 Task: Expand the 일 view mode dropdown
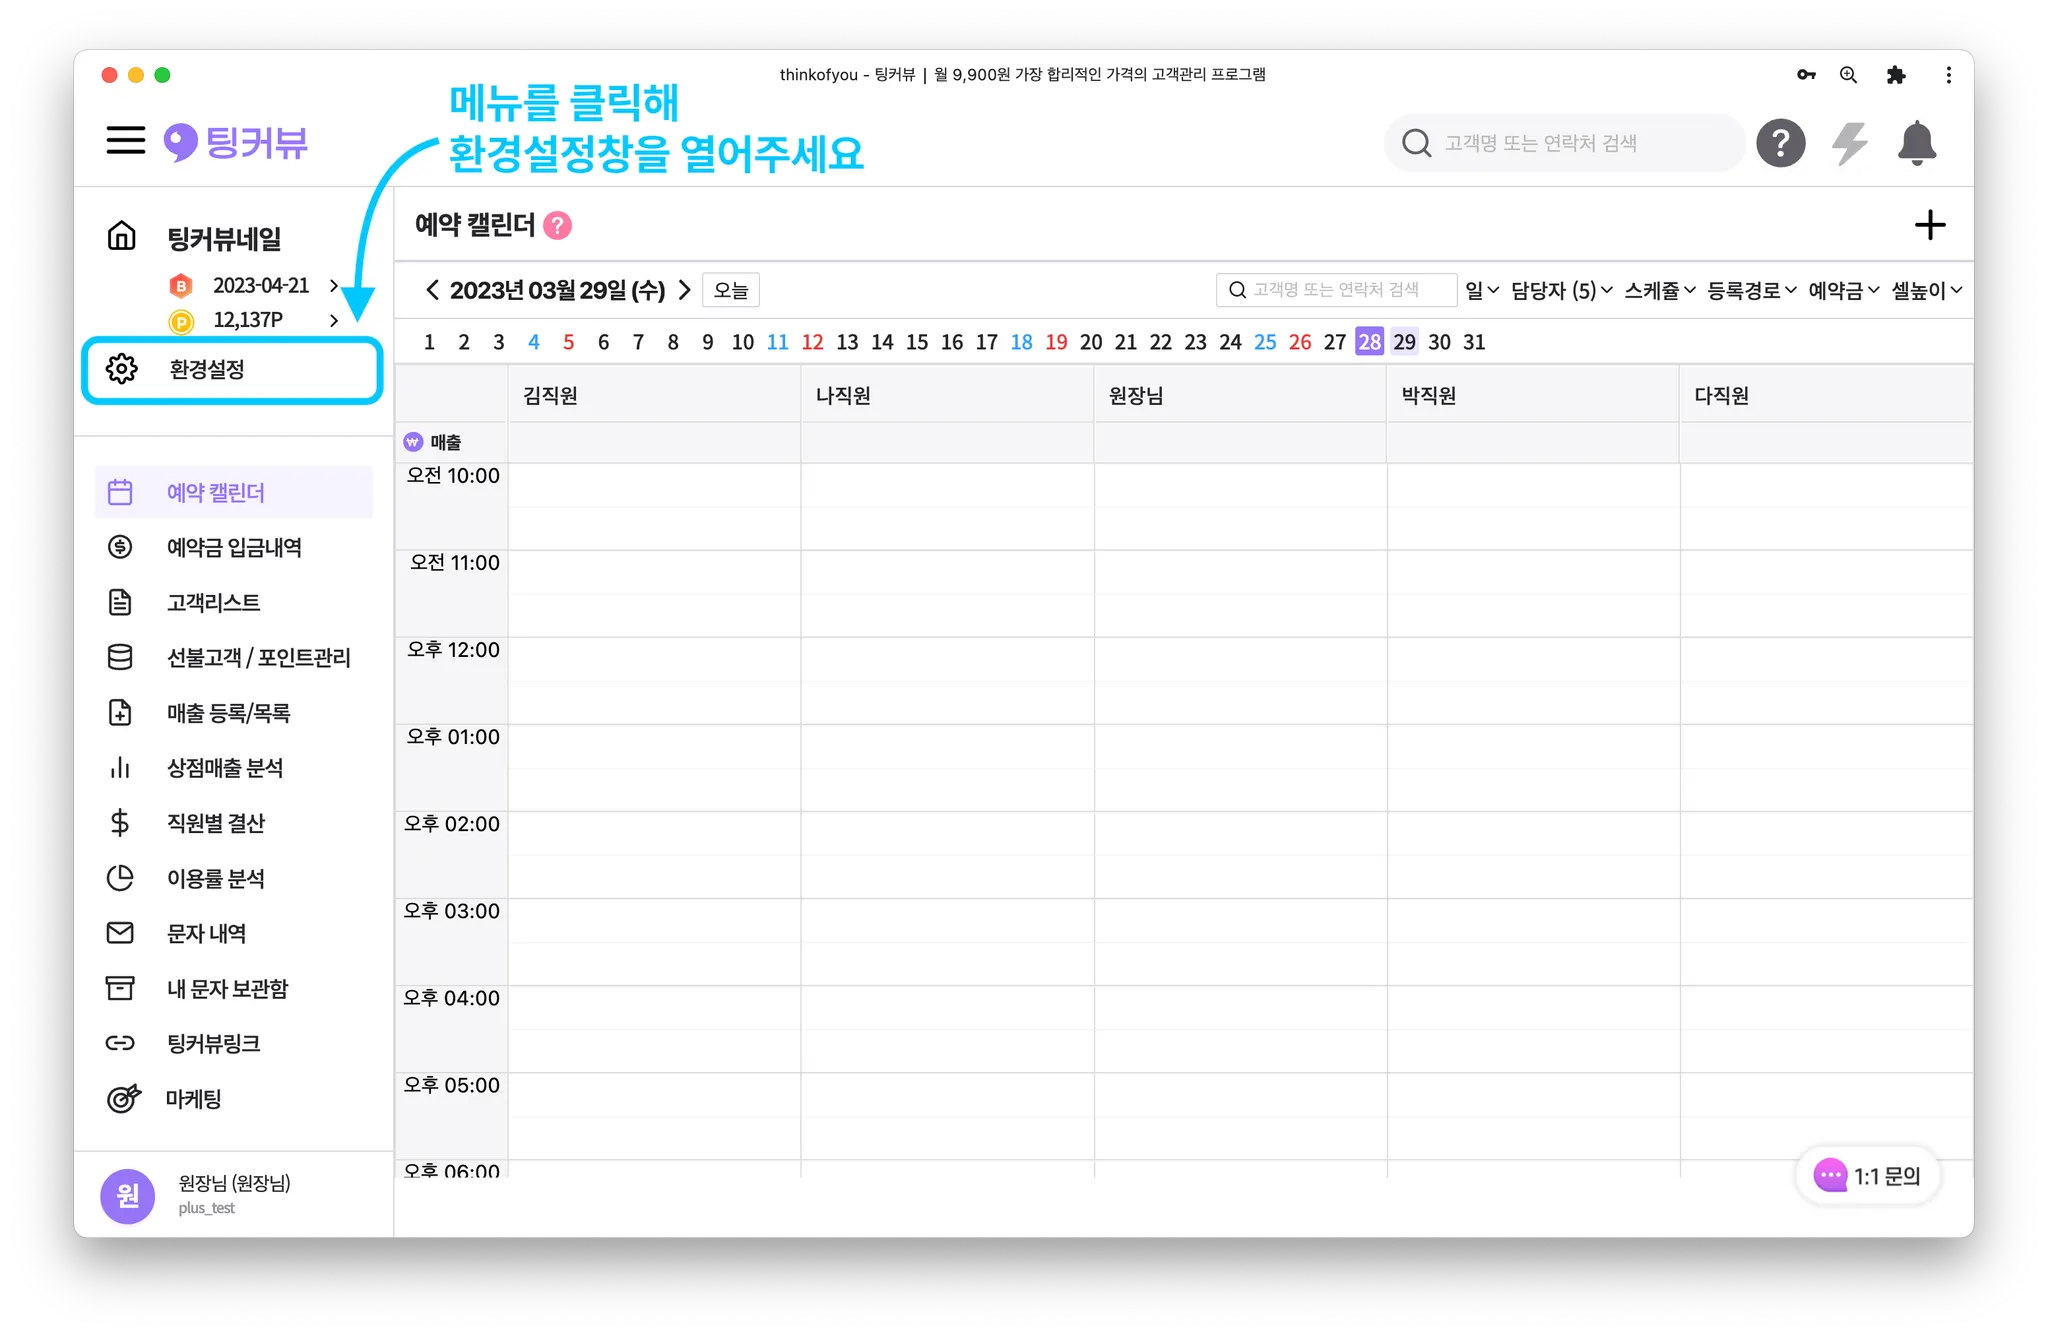click(x=1481, y=291)
